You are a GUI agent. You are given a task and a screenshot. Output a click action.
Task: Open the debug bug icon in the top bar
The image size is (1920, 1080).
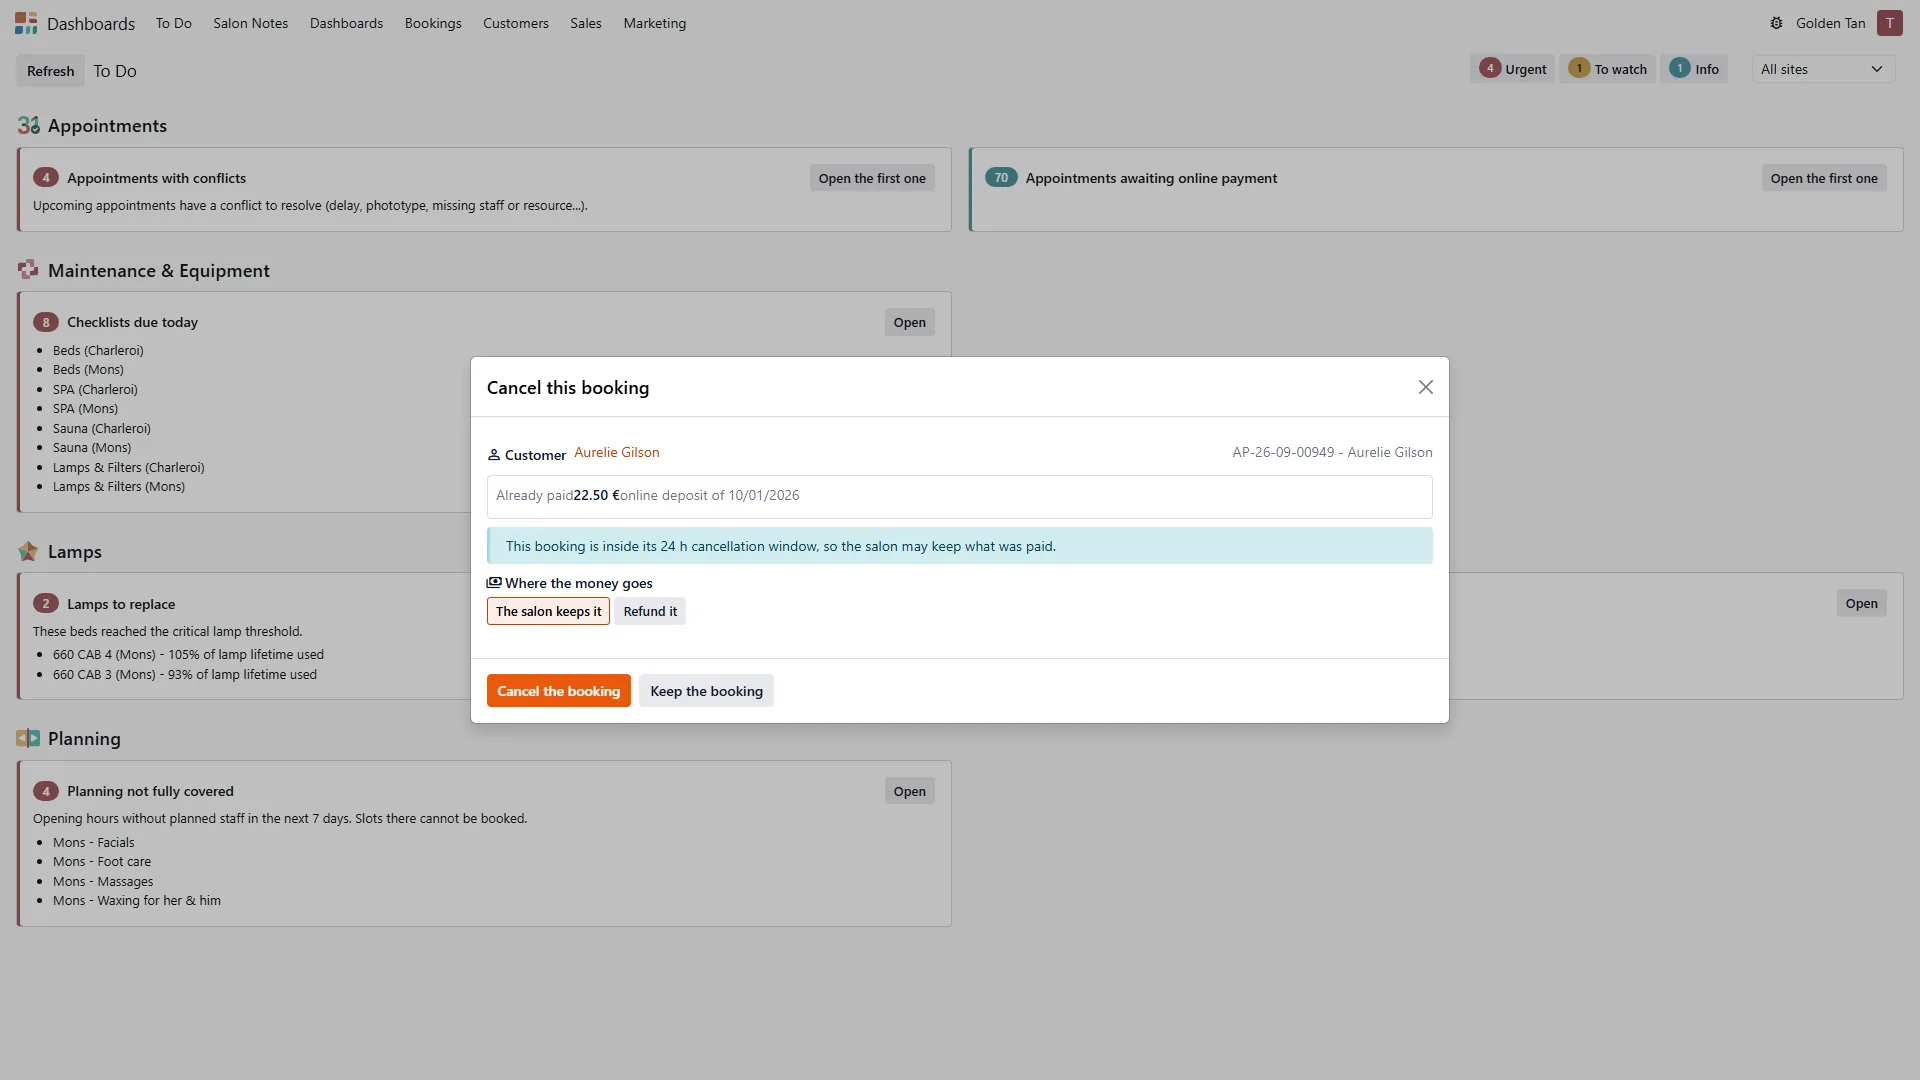(1776, 23)
